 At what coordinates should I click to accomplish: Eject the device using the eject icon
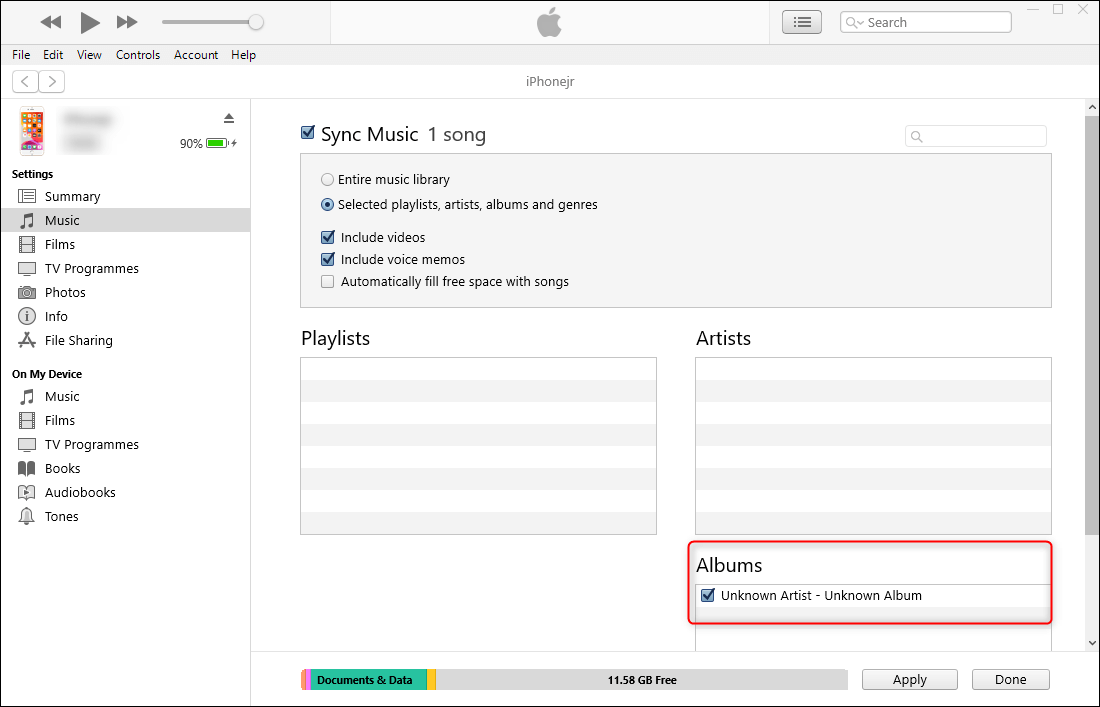click(x=229, y=118)
